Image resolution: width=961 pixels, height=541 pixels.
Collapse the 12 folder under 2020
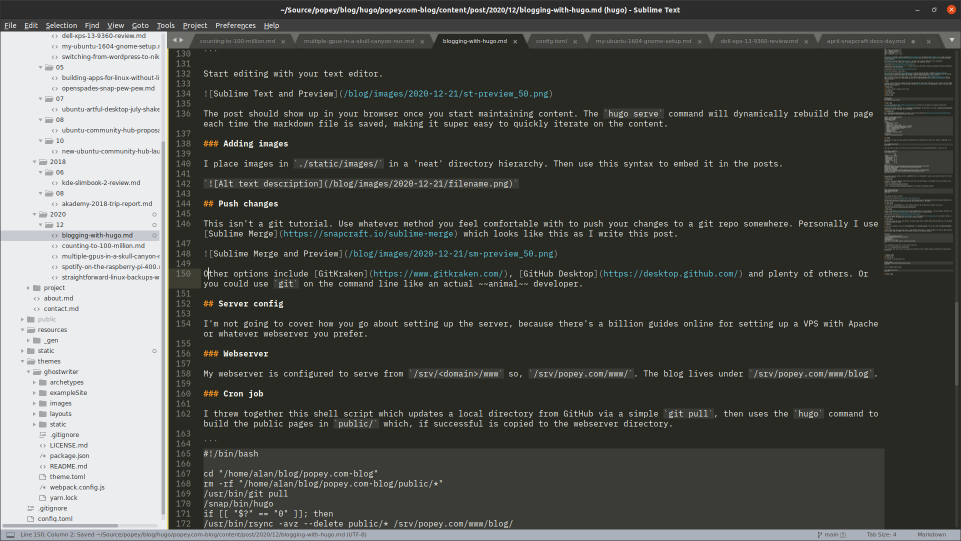click(41, 225)
